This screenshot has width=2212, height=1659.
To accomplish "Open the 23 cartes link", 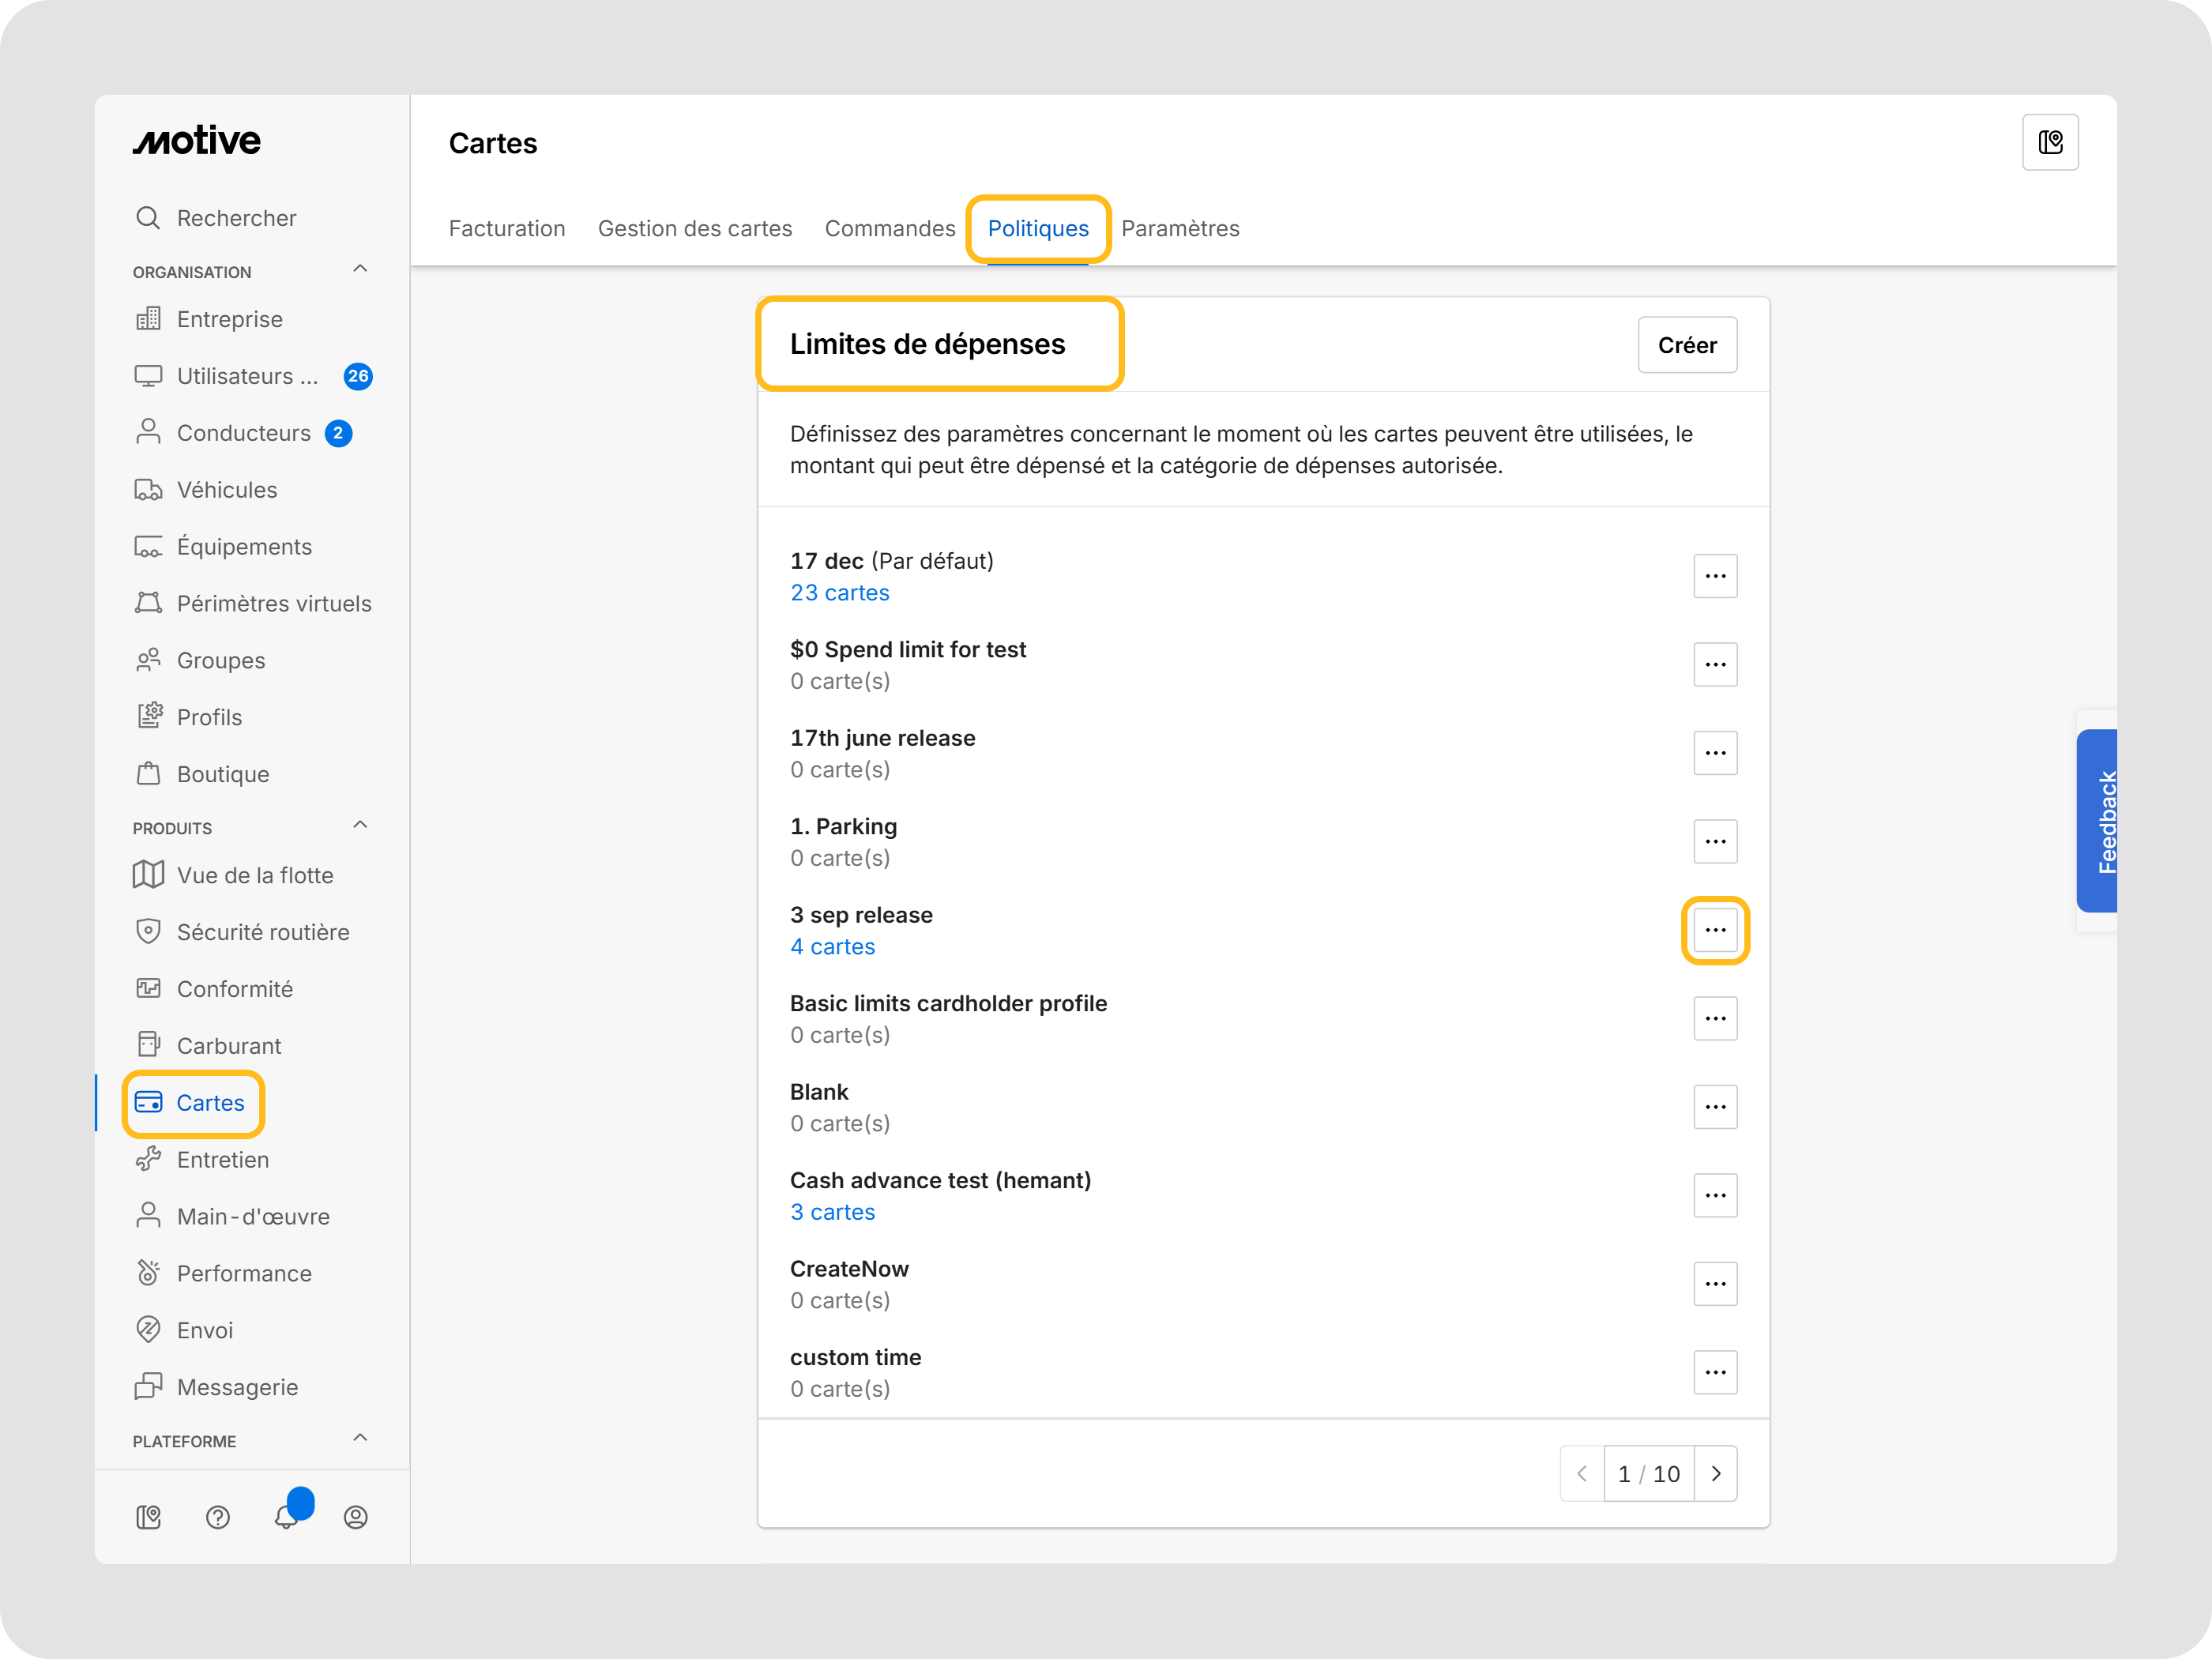I will pyautogui.click(x=840, y=592).
